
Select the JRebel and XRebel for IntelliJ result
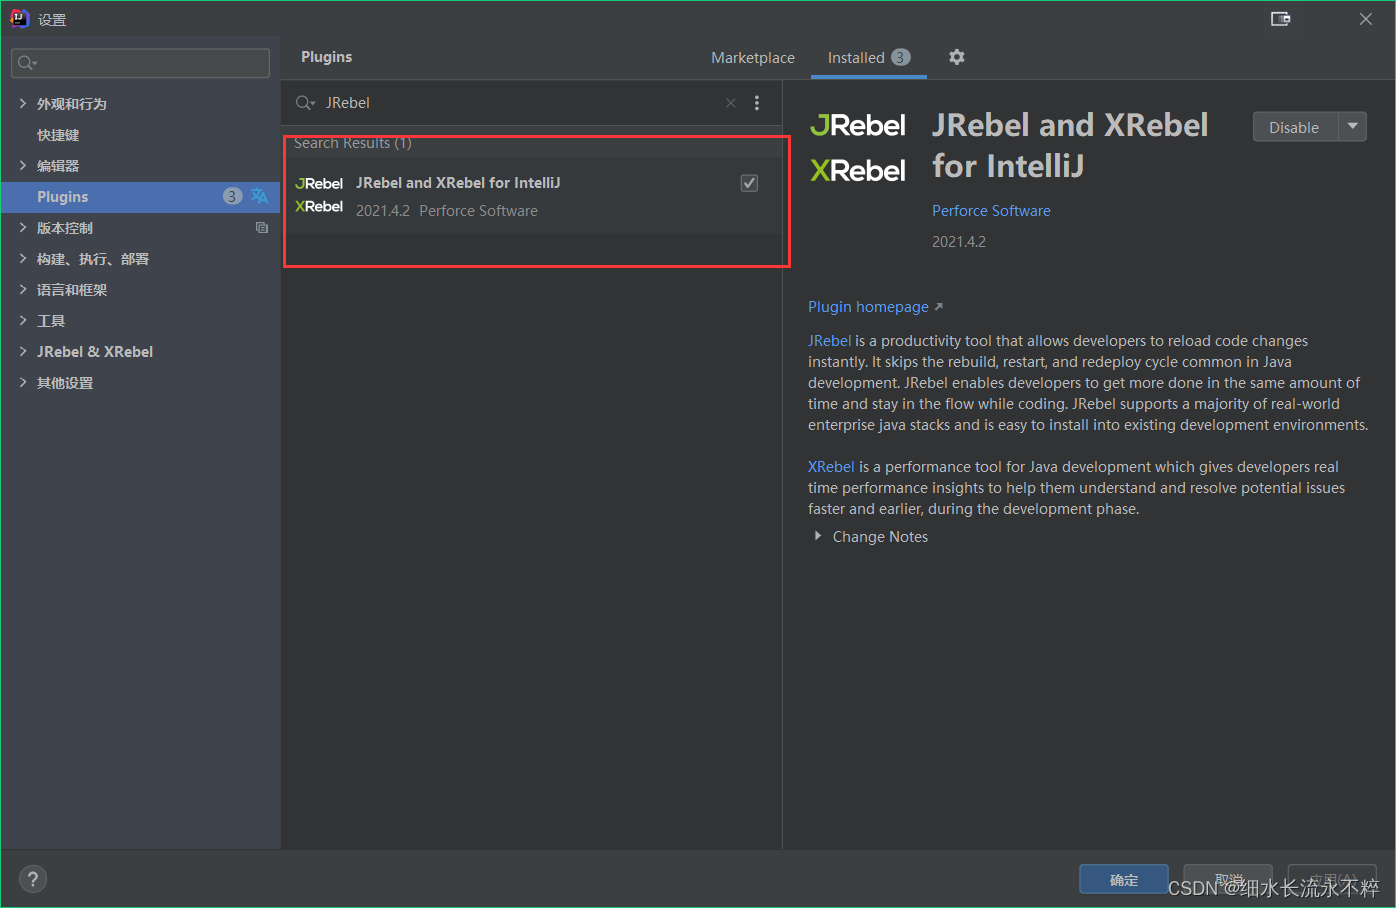[532, 196]
